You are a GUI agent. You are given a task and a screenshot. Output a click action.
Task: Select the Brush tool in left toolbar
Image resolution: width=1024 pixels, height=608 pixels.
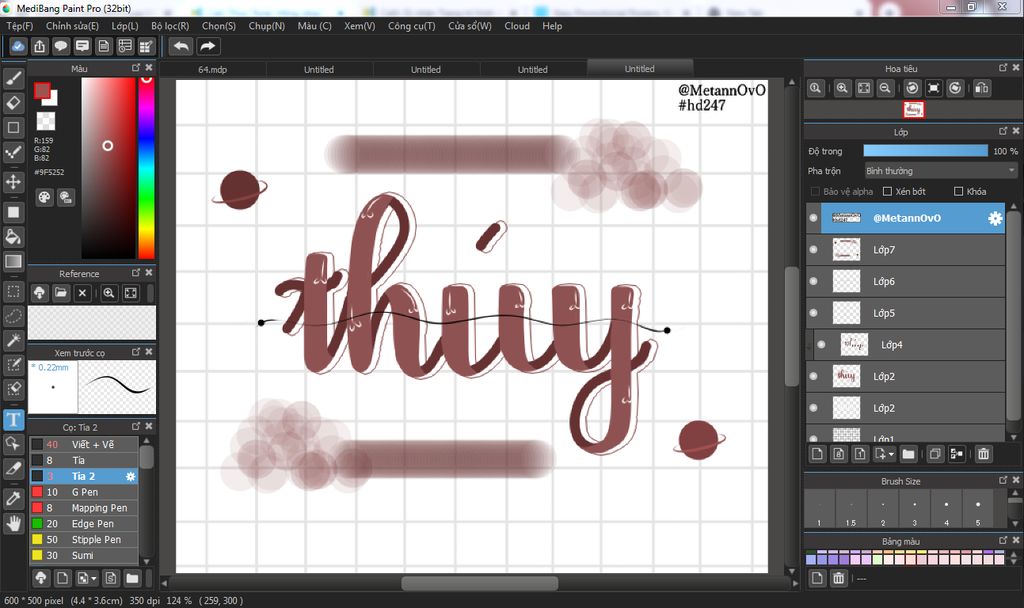pos(14,78)
